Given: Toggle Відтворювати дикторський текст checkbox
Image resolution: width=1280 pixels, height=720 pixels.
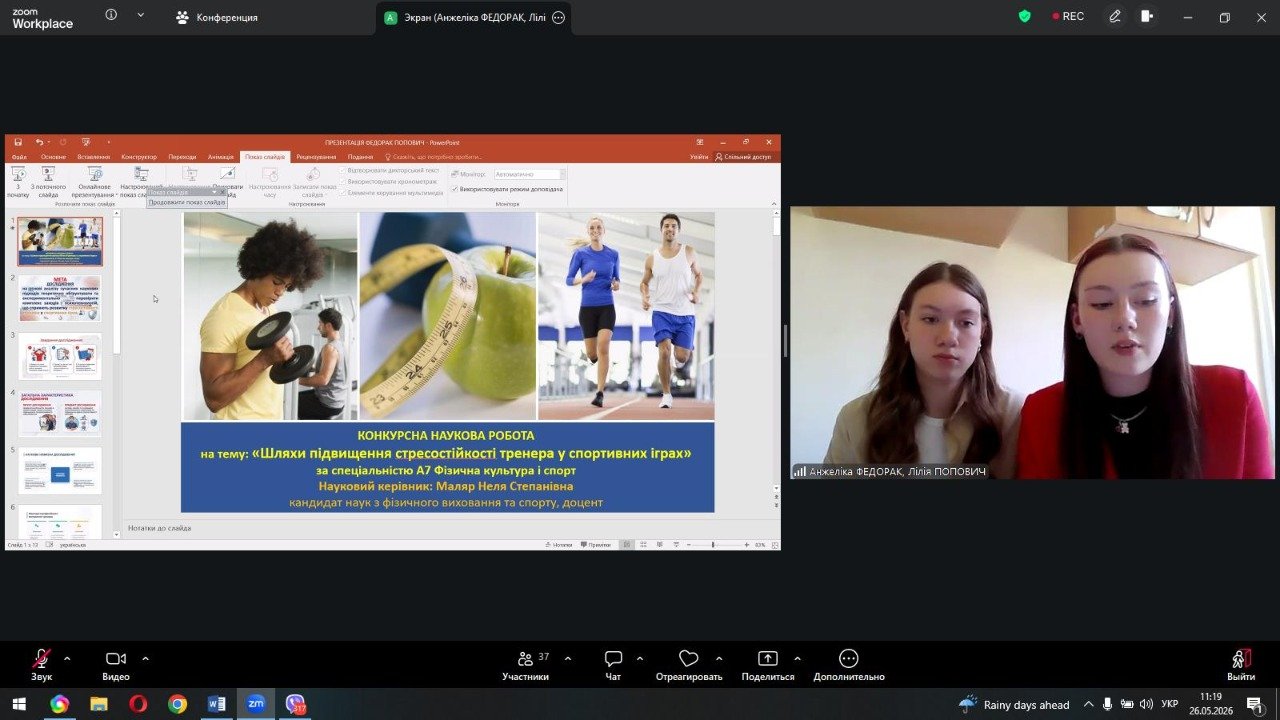Looking at the screenshot, I should (390, 170).
